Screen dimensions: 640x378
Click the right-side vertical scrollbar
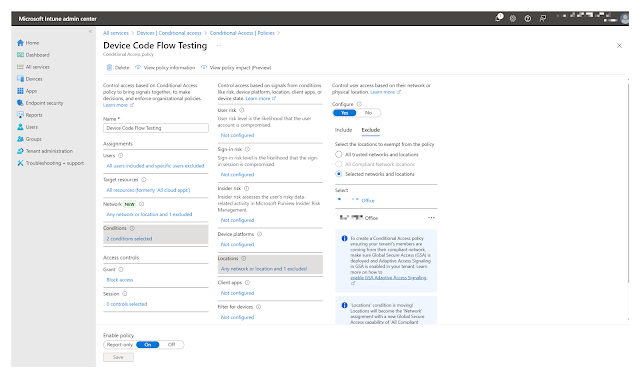tap(628, 184)
